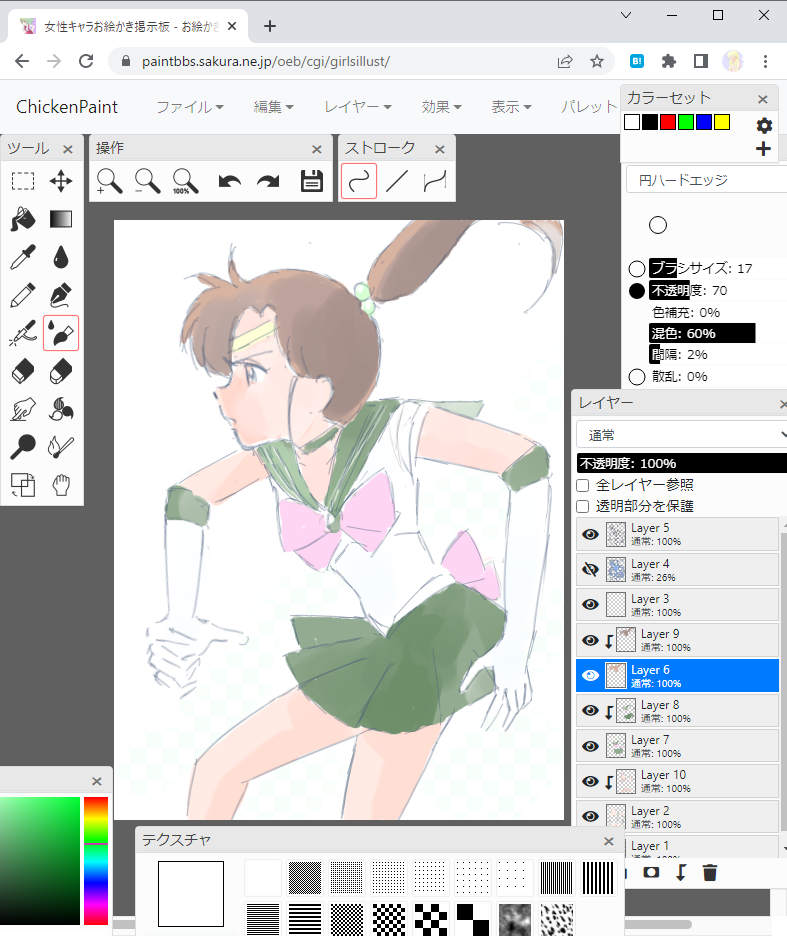
Task: Reset zoom to 100% magnifier
Action: [x=185, y=181]
